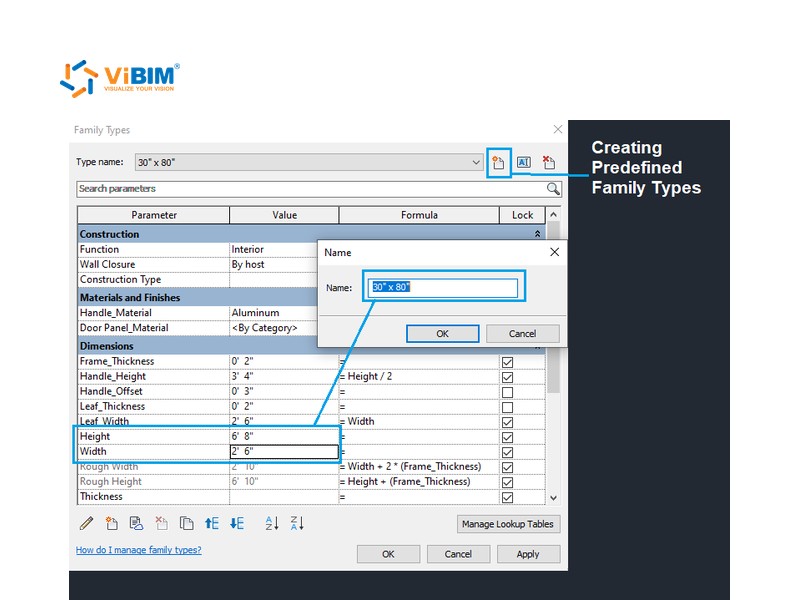The height and width of the screenshot is (600, 800).
Task: Click the 'By host' value cell
Action: click(x=273, y=264)
